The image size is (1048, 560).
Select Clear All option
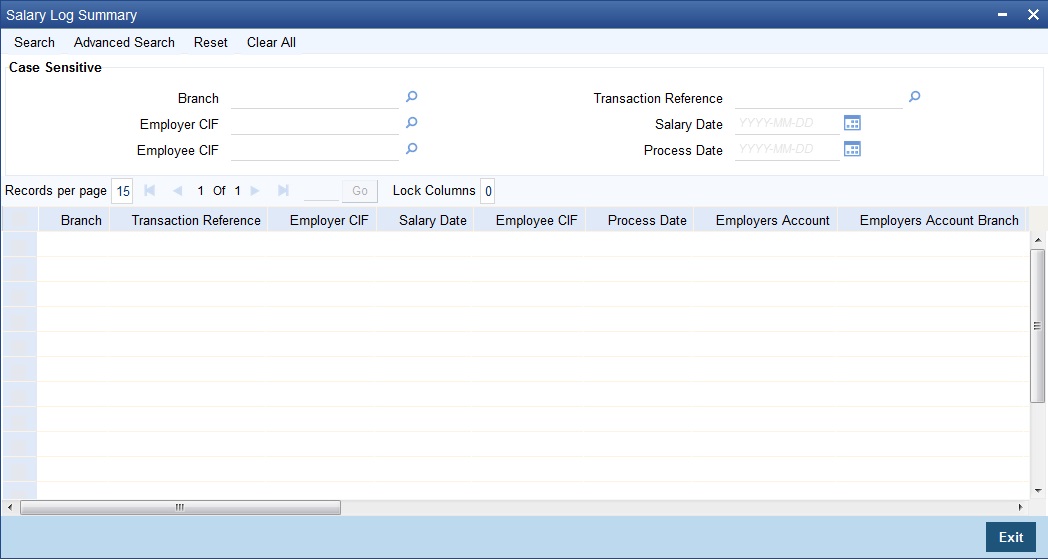coord(271,42)
